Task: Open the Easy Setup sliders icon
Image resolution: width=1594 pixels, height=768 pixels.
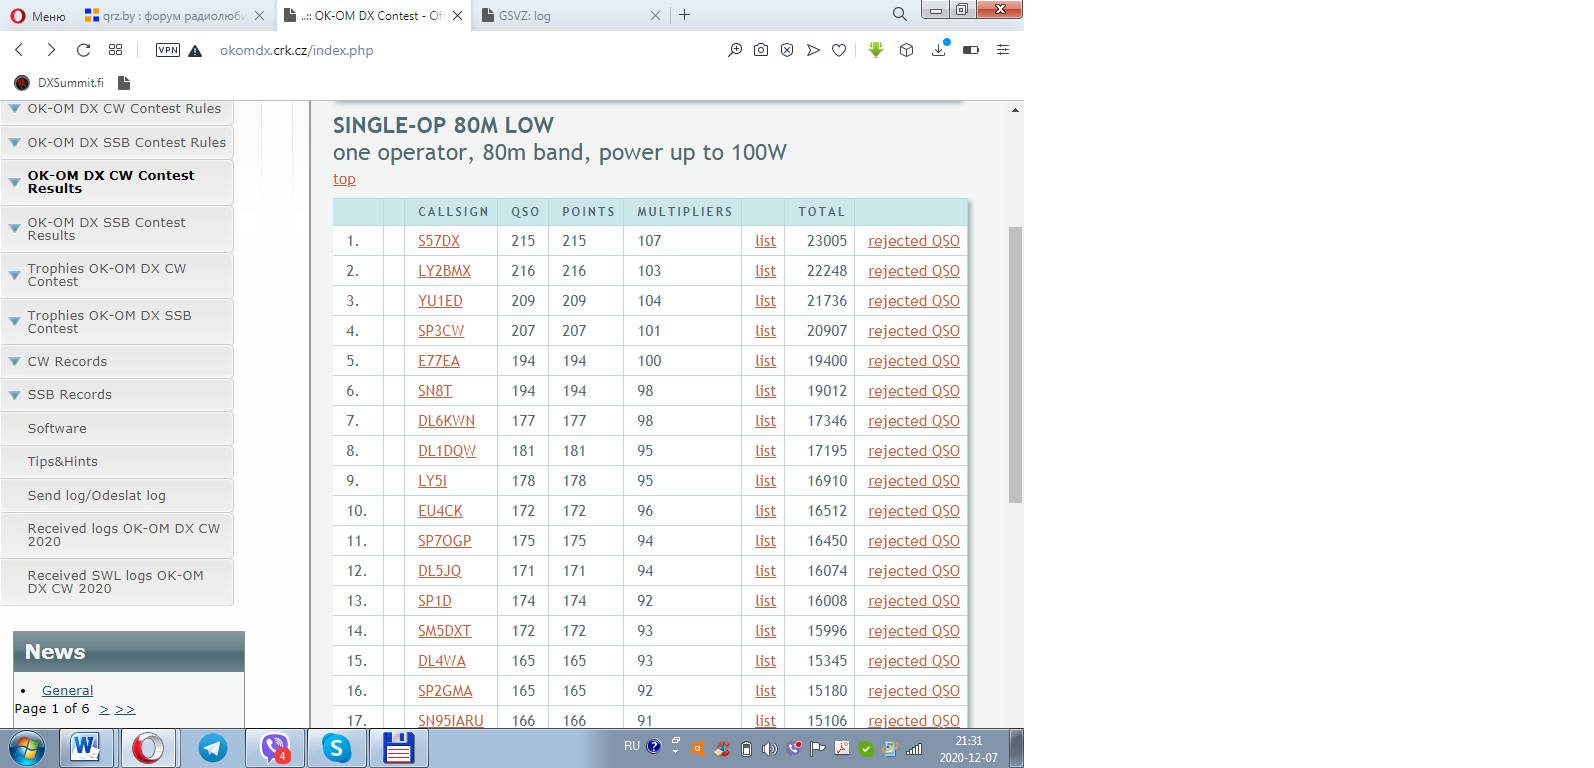Action: pos(1003,50)
